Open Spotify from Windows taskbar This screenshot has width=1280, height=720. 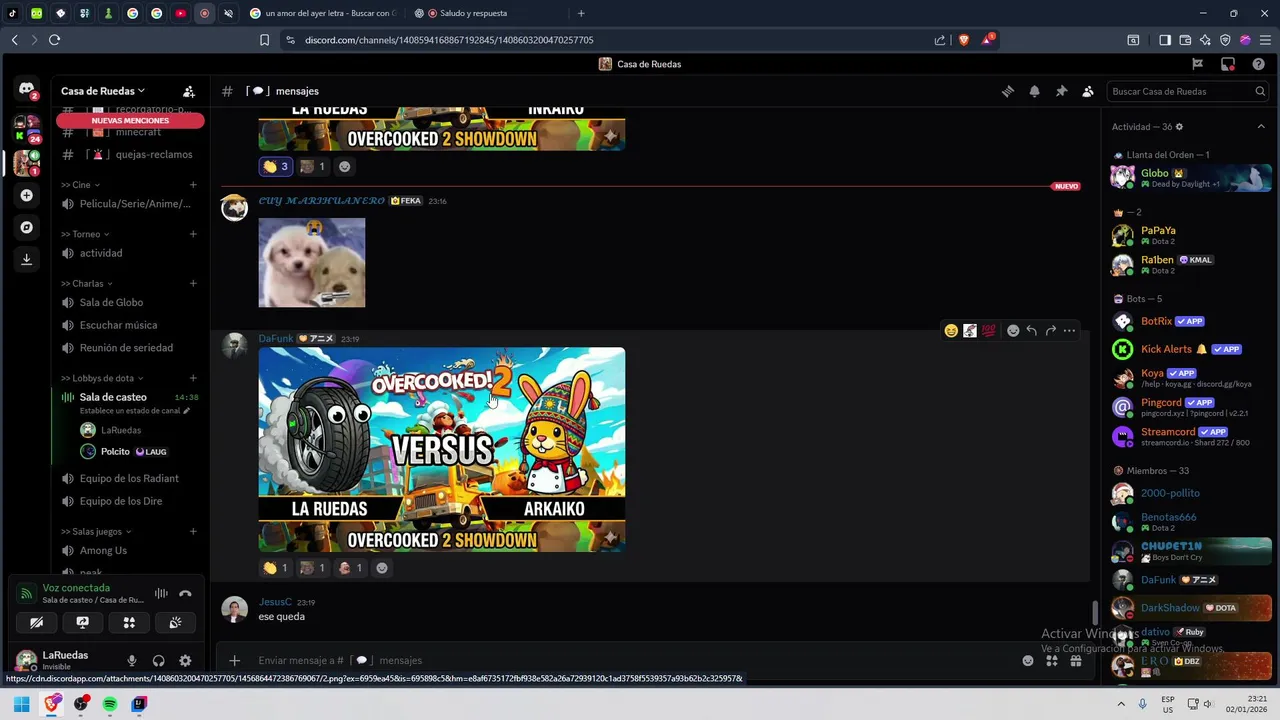(x=110, y=704)
